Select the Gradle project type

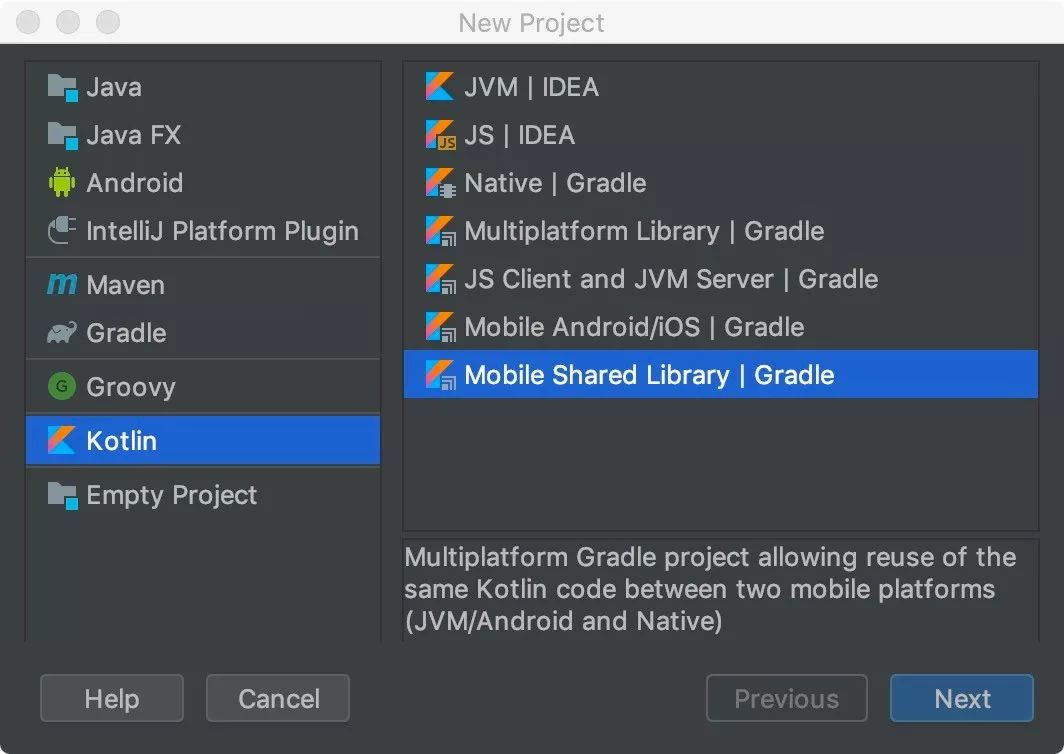pyautogui.click(x=203, y=333)
